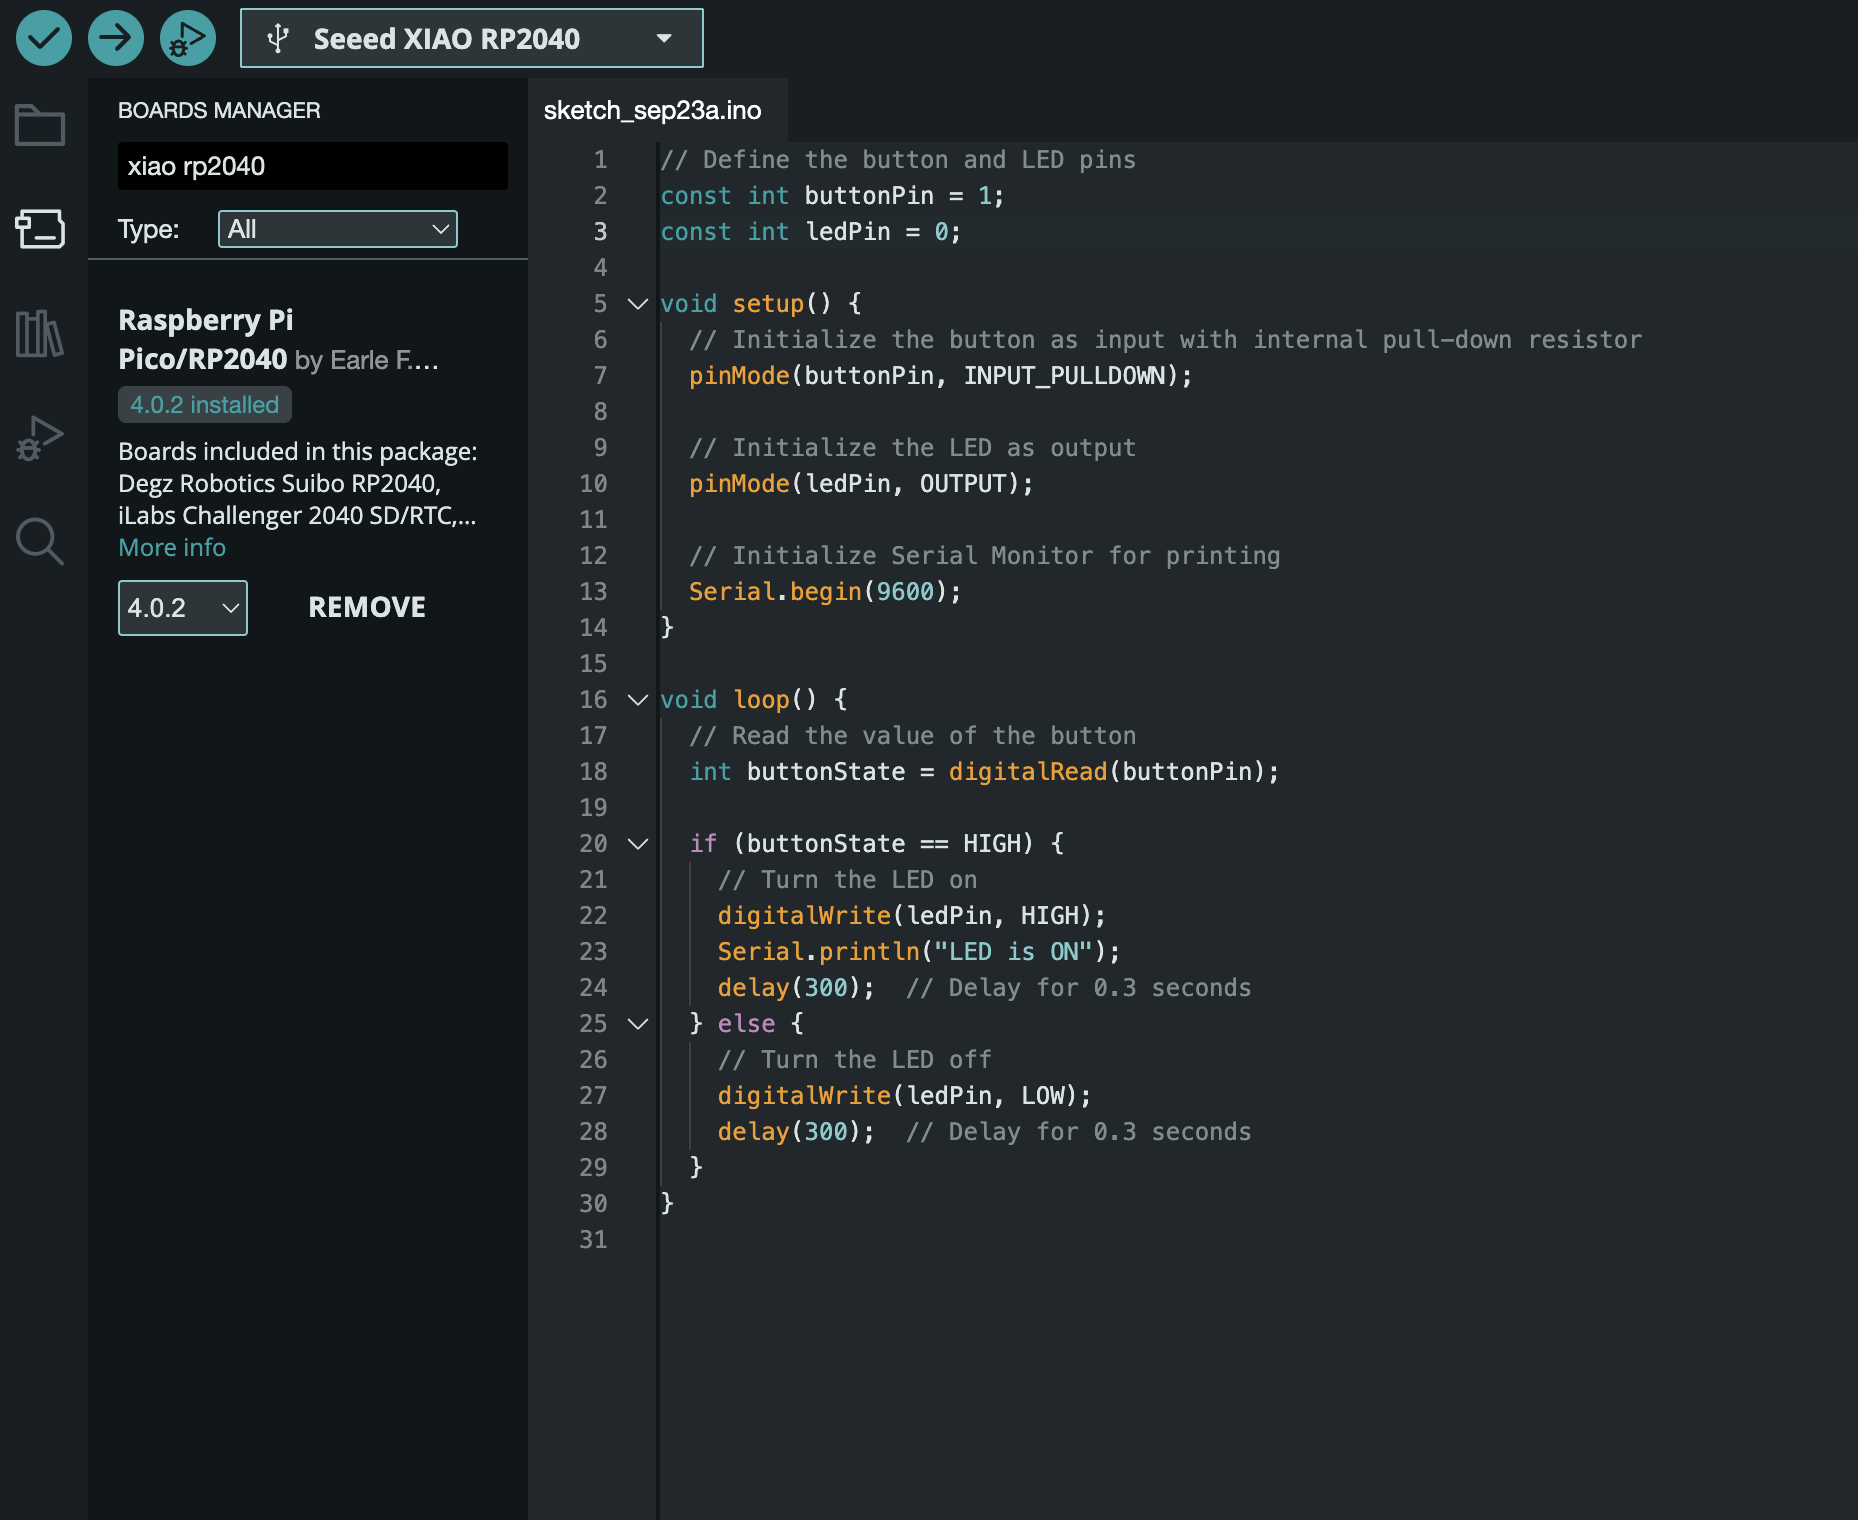Click the BOARDS MANAGER panel heading
The width and height of the screenshot is (1858, 1520).
[x=219, y=110]
